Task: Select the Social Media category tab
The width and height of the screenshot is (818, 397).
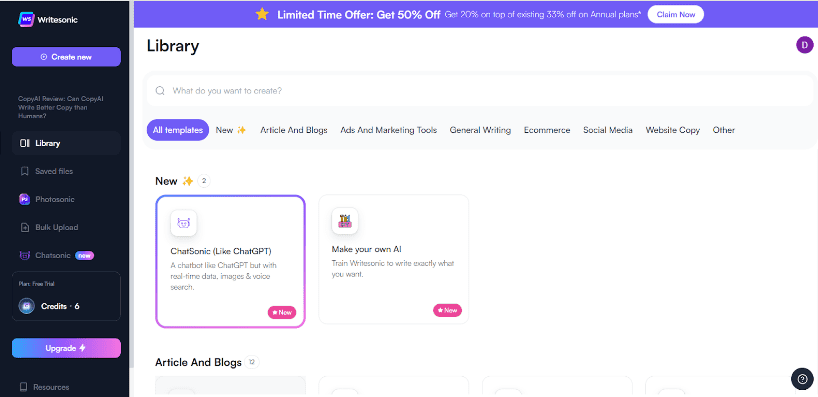Action: pyautogui.click(x=608, y=130)
